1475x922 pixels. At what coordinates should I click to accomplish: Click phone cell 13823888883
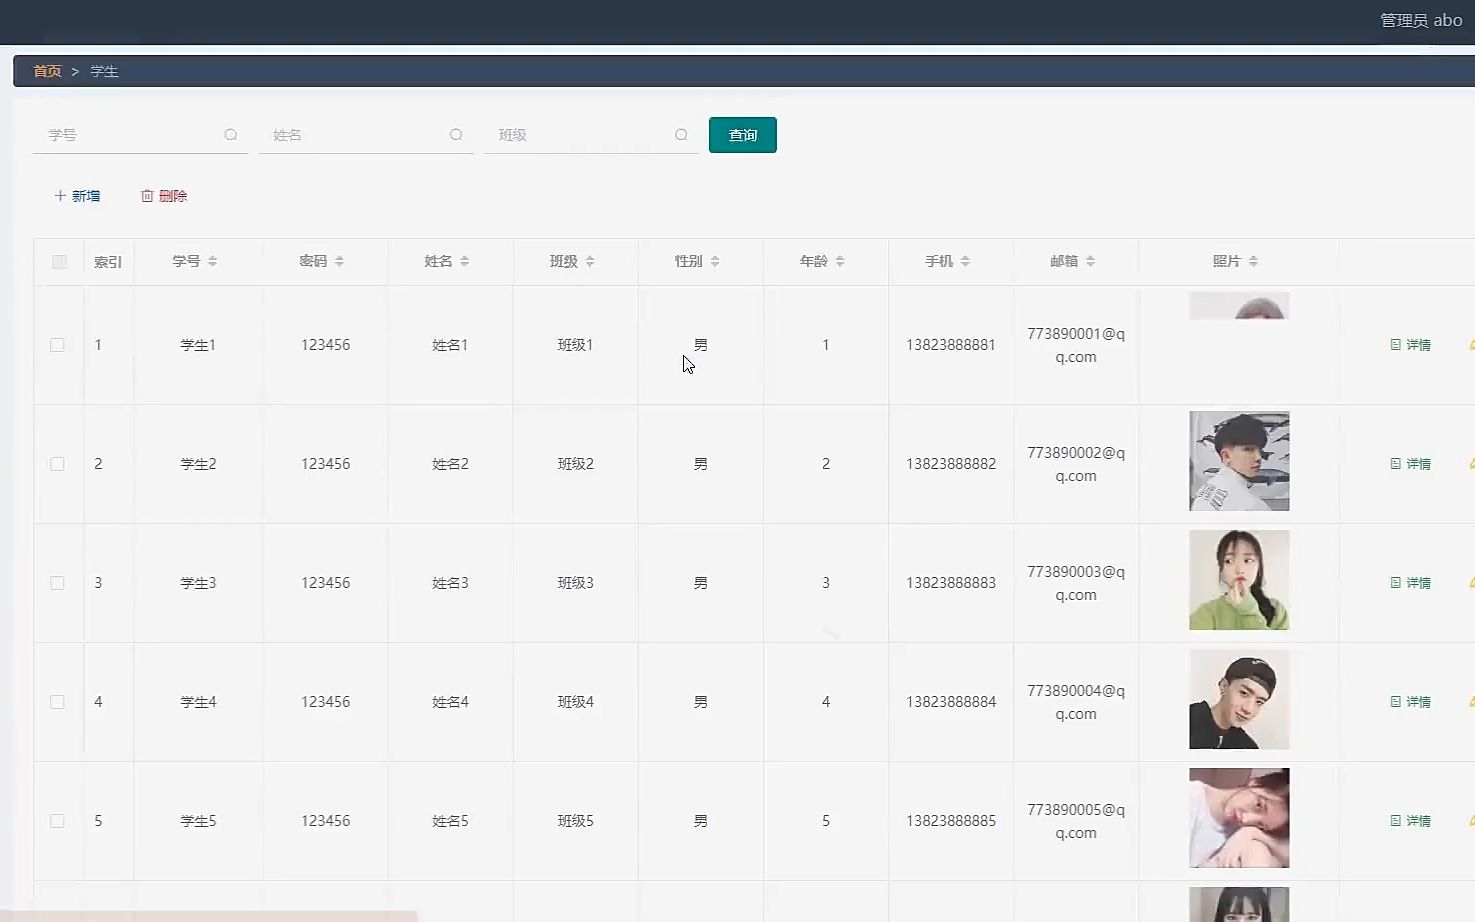click(951, 583)
